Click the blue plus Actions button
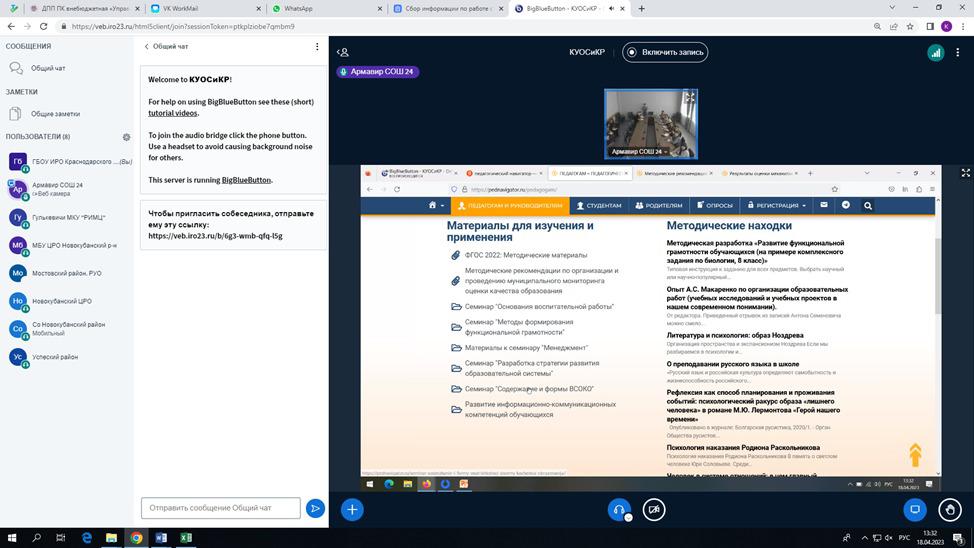The image size is (974, 548). click(352, 509)
